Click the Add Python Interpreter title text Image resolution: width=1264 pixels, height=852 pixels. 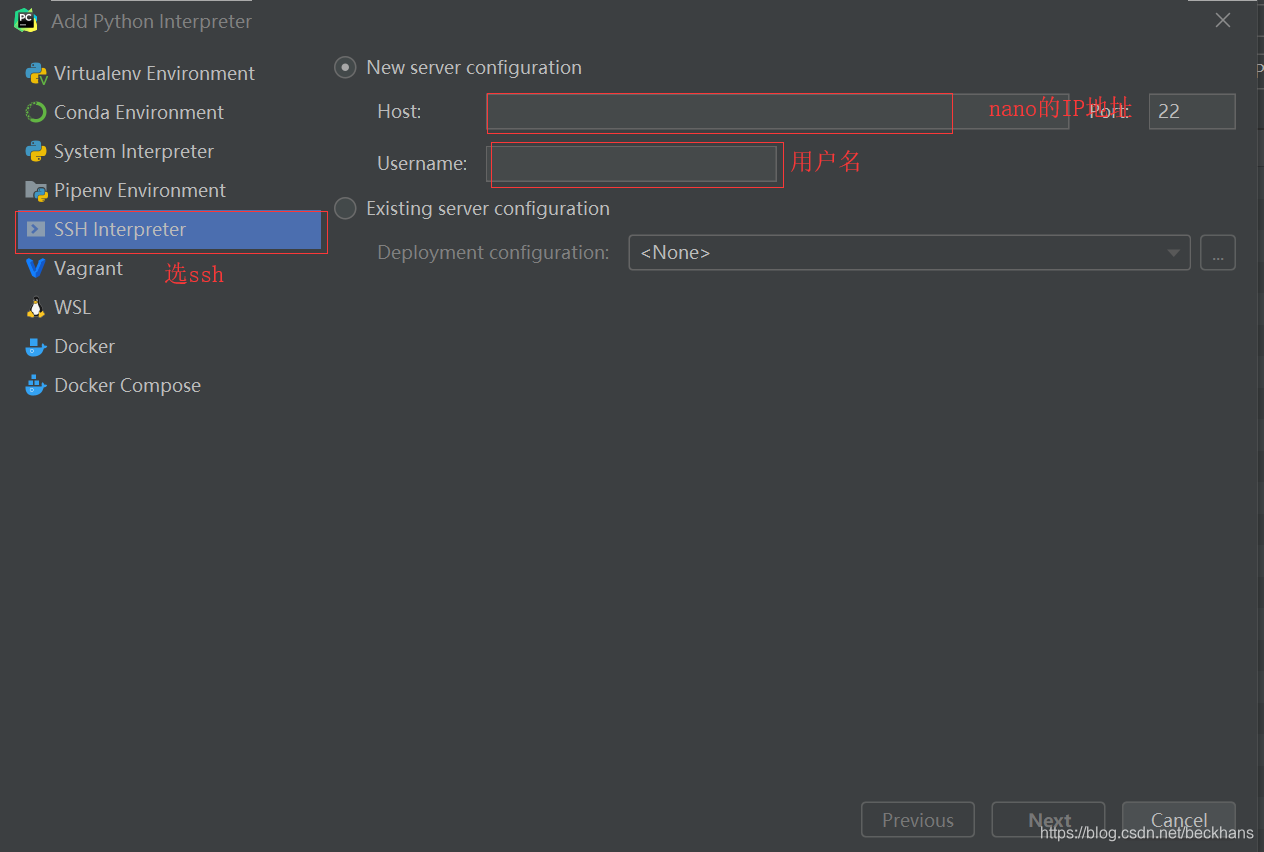151,21
